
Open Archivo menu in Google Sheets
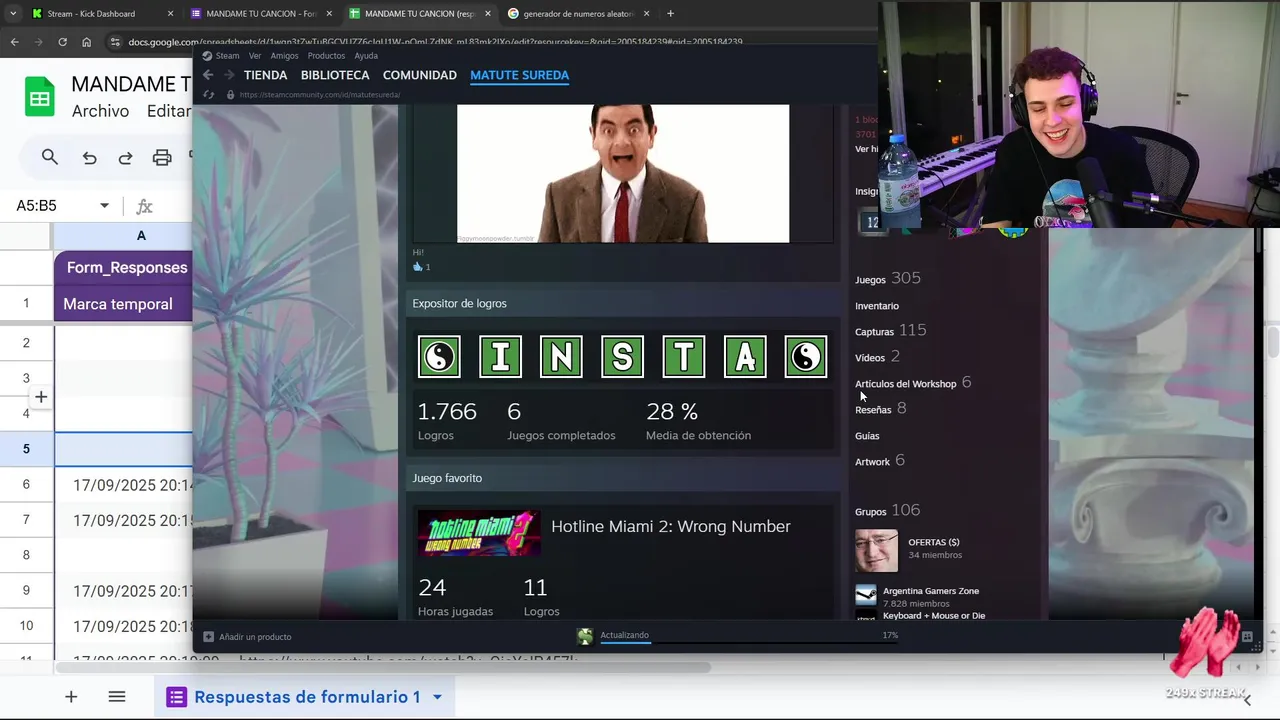pos(100,111)
